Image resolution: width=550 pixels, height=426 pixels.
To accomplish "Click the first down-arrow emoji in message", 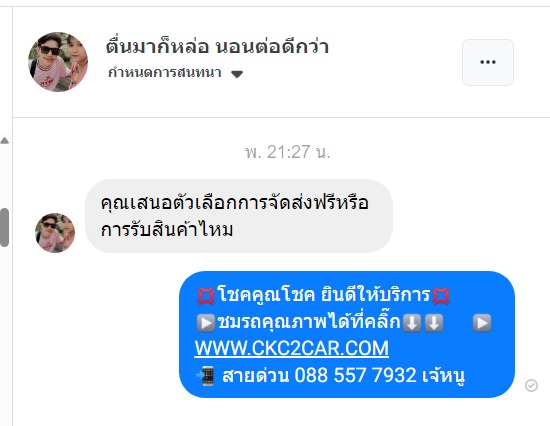I will (412, 323).
